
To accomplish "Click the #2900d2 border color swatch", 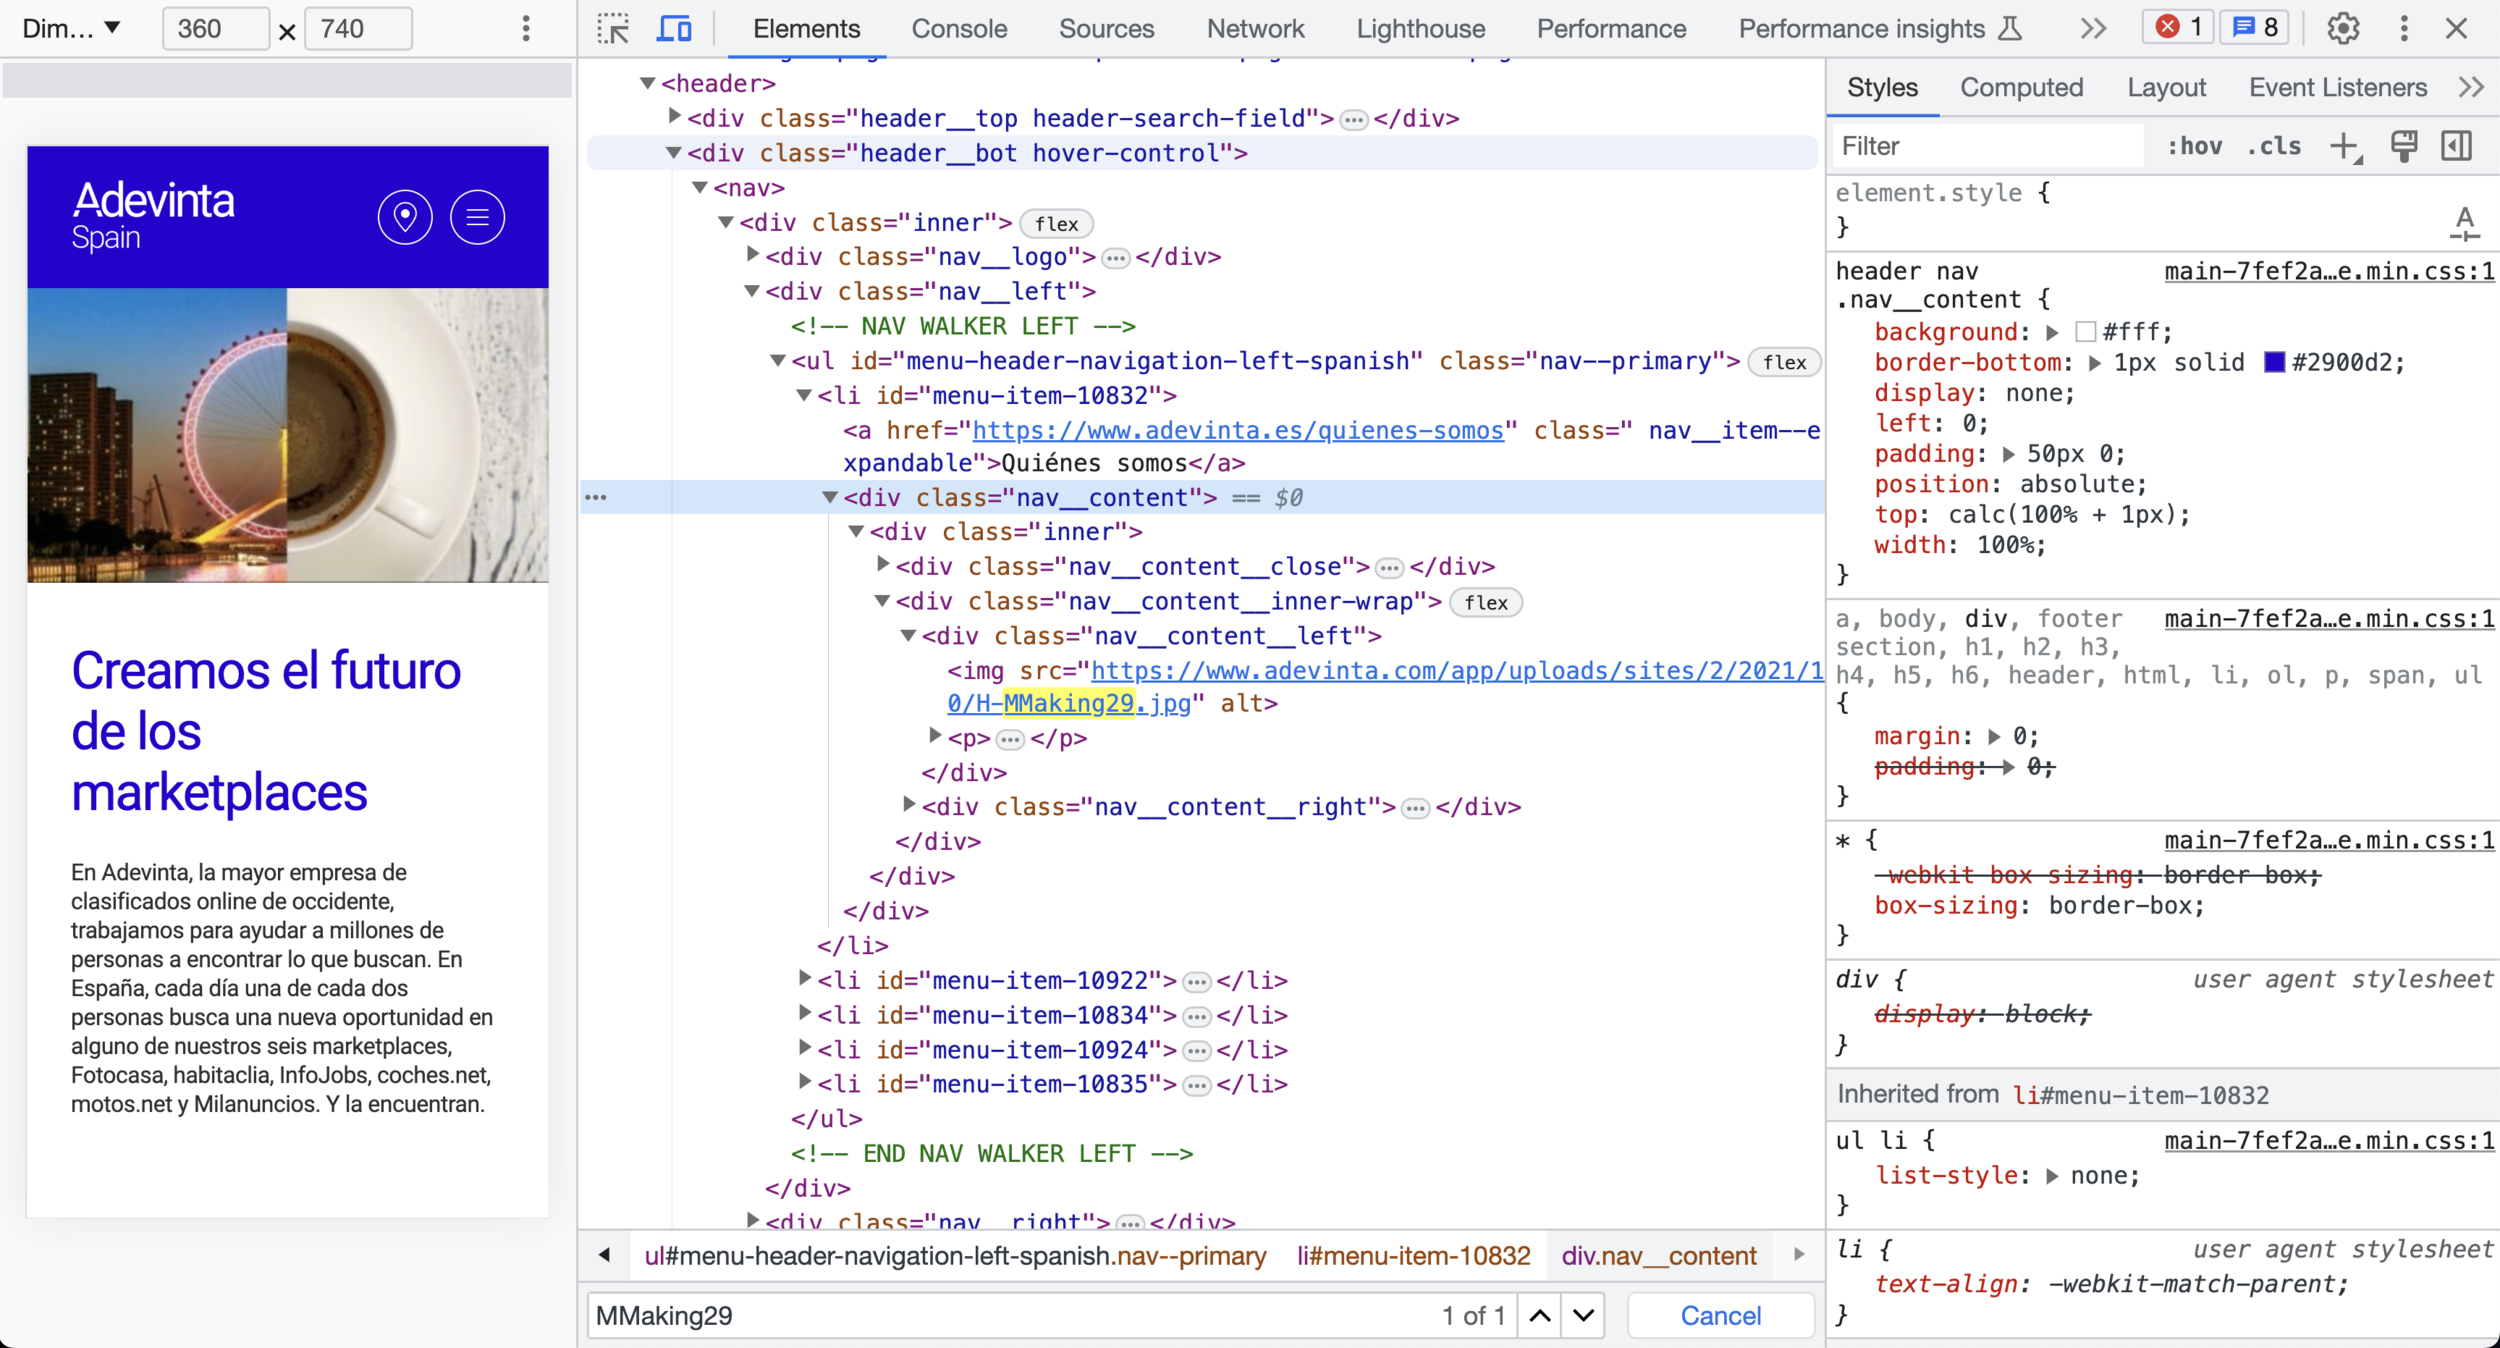I will click(x=2274, y=362).
